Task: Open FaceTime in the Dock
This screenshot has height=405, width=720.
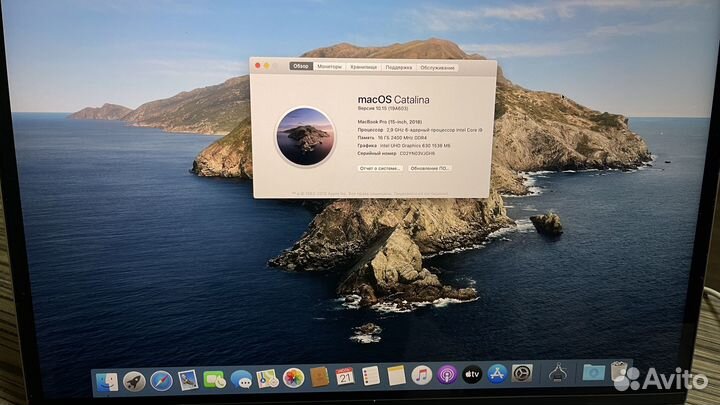Action: (214, 380)
